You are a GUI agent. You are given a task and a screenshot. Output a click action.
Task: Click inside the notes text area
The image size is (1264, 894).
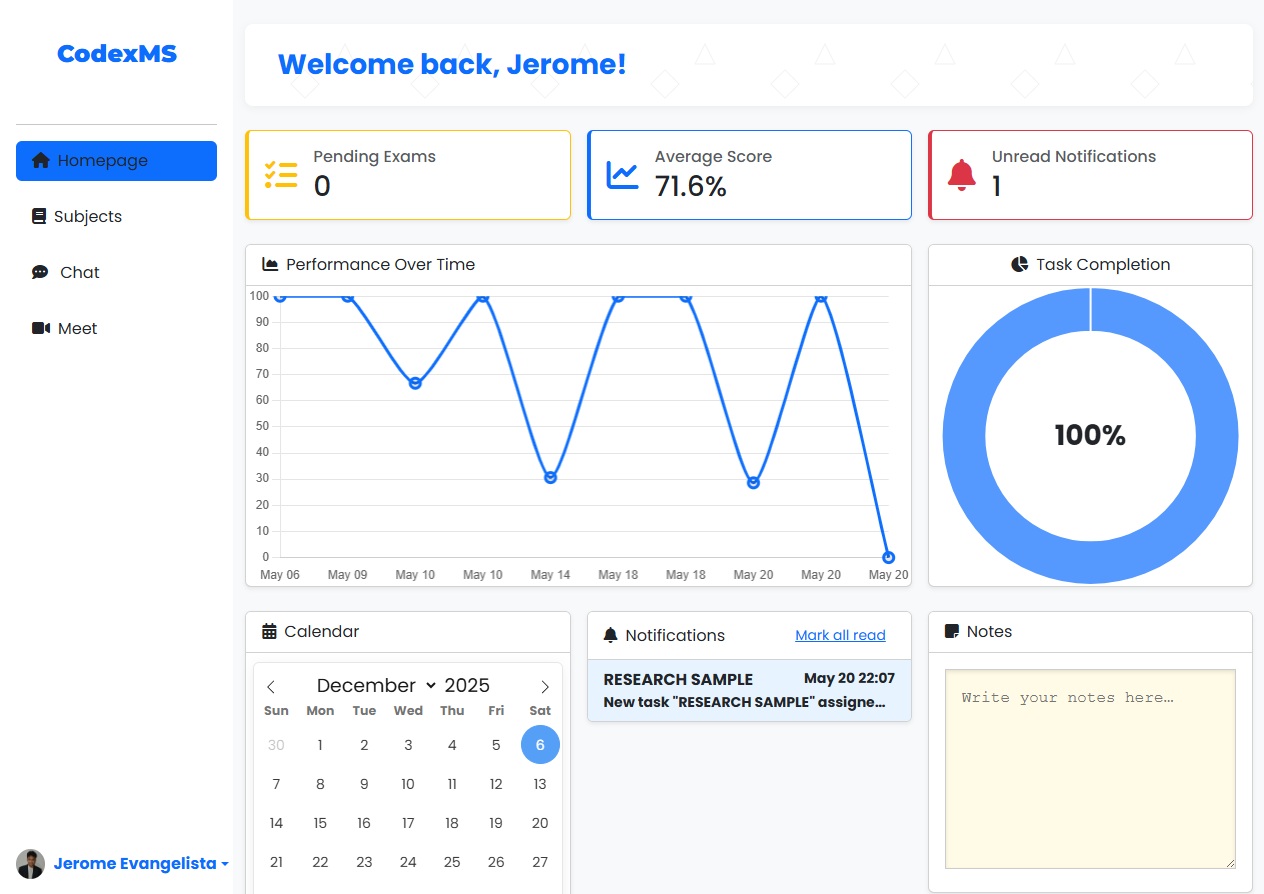(x=1090, y=770)
